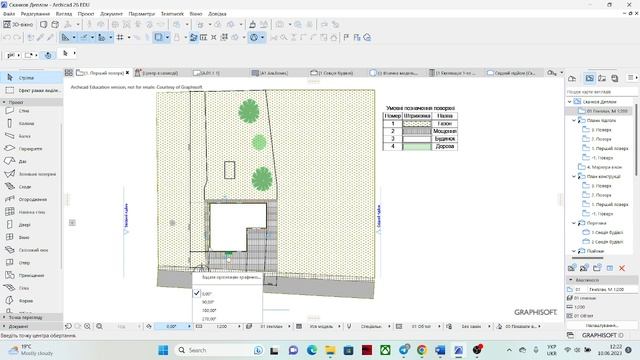The height and width of the screenshot is (360, 640).
Task: Open the Teamwork menu
Action: pyautogui.click(x=172, y=13)
